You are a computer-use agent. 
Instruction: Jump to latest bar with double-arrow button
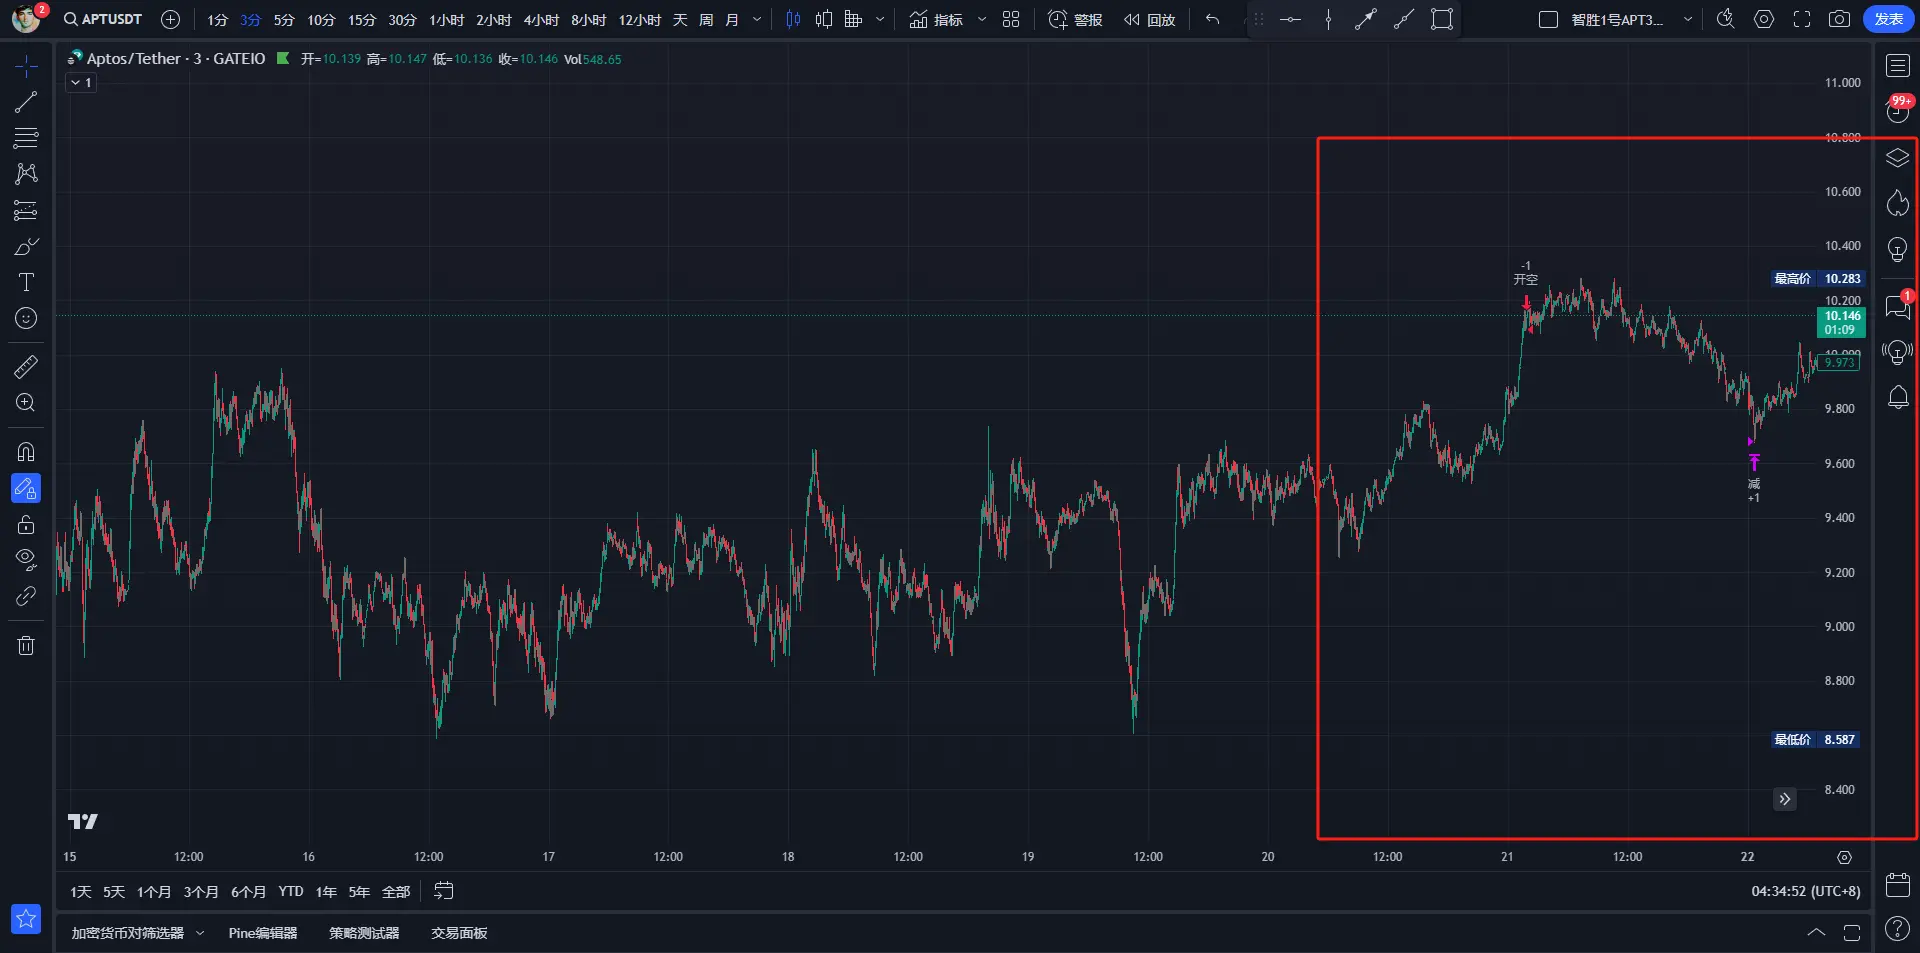click(1785, 799)
